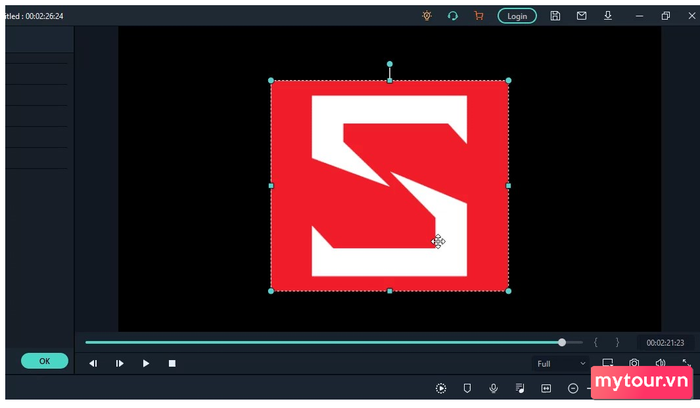Zoom out timeline with minus icon

pyautogui.click(x=573, y=388)
